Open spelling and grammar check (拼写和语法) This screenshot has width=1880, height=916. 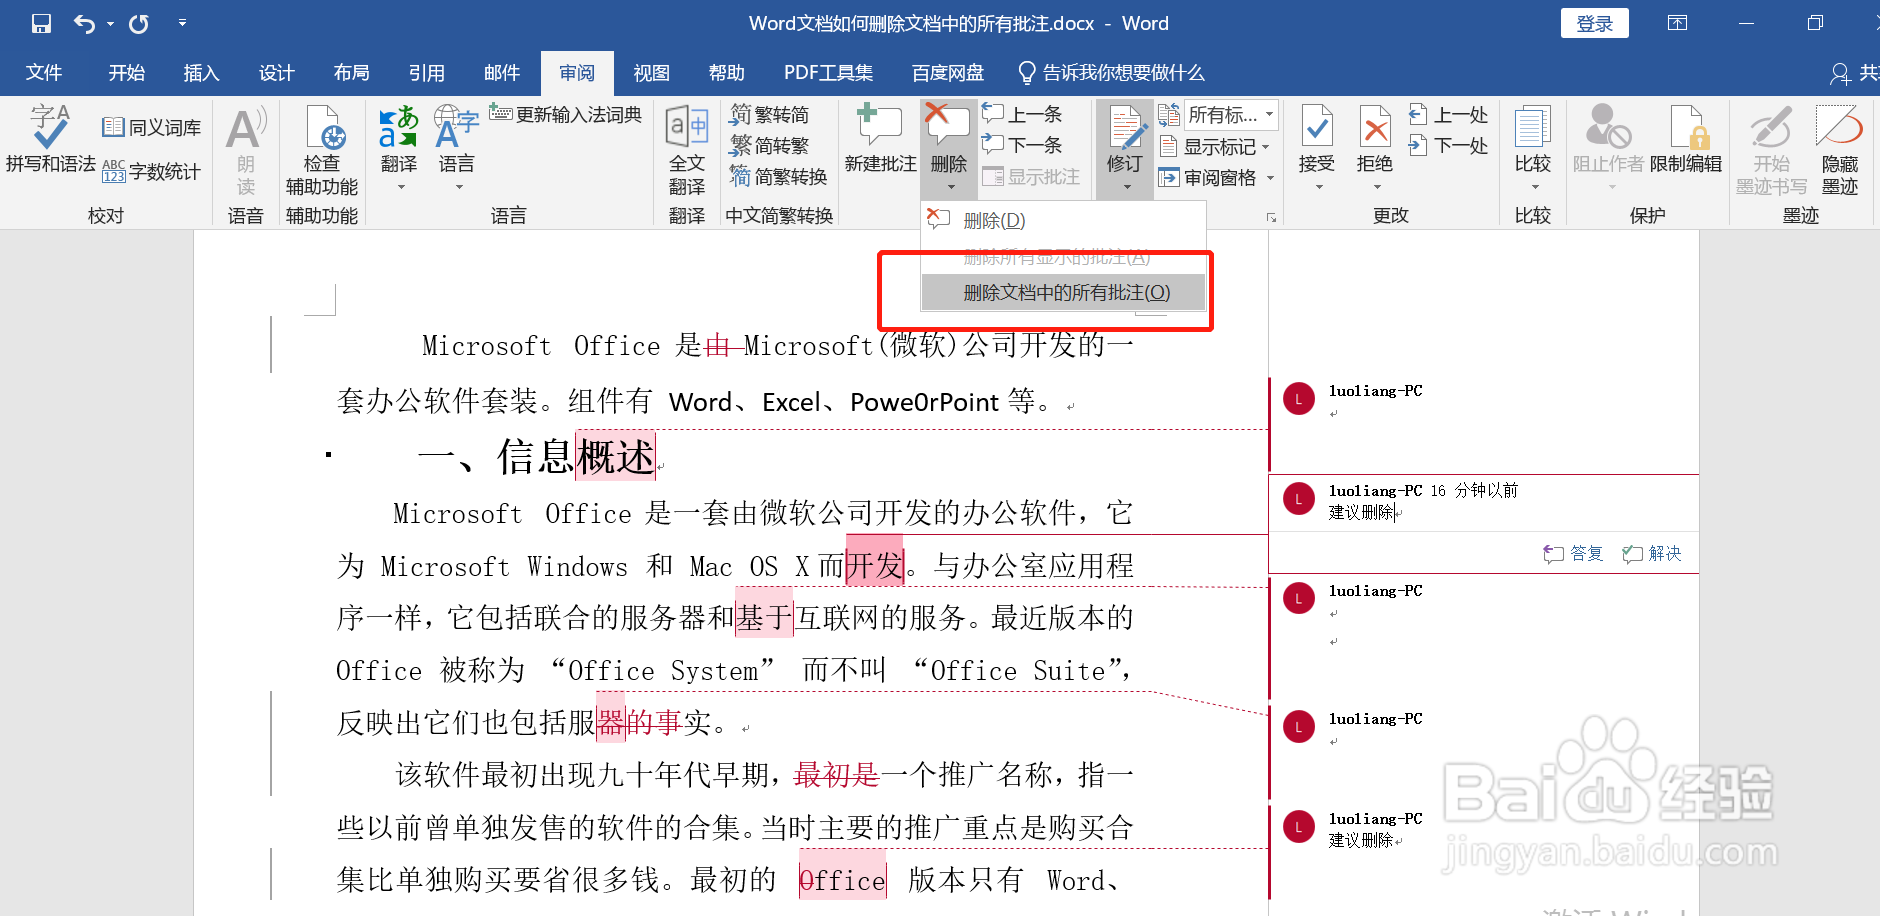50,140
